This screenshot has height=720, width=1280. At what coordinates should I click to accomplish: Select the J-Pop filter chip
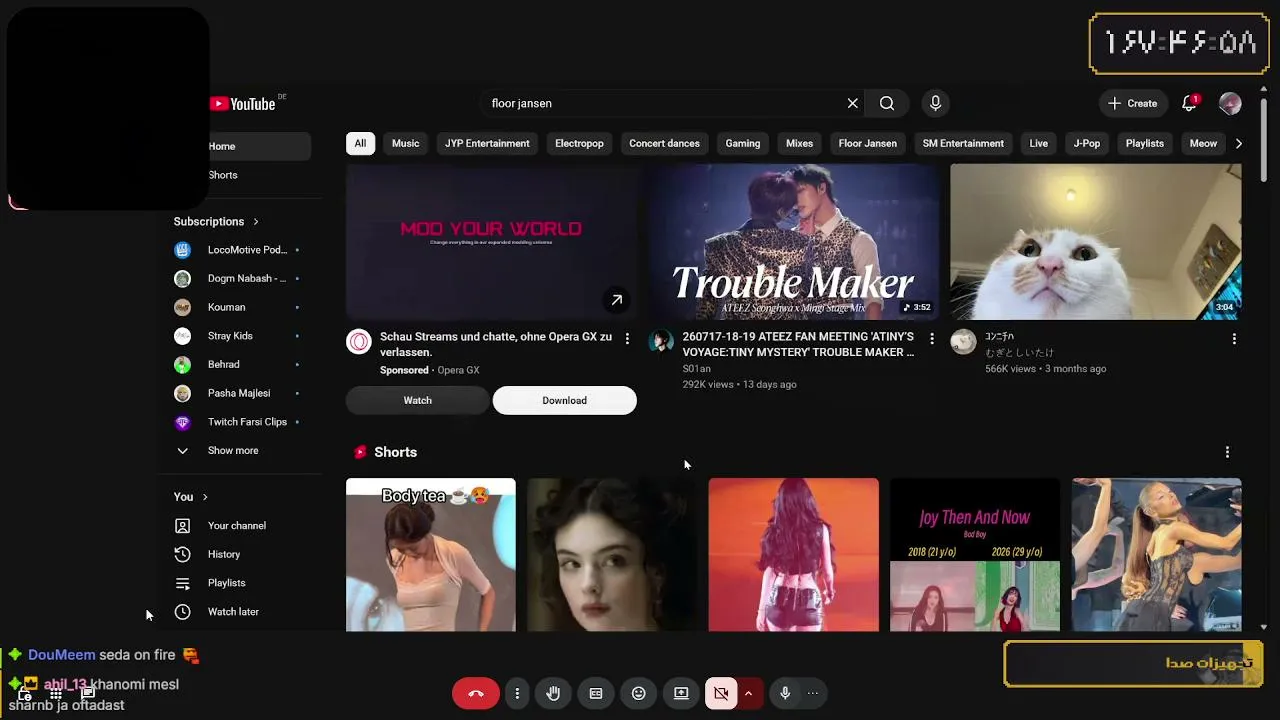(1087, 143)
